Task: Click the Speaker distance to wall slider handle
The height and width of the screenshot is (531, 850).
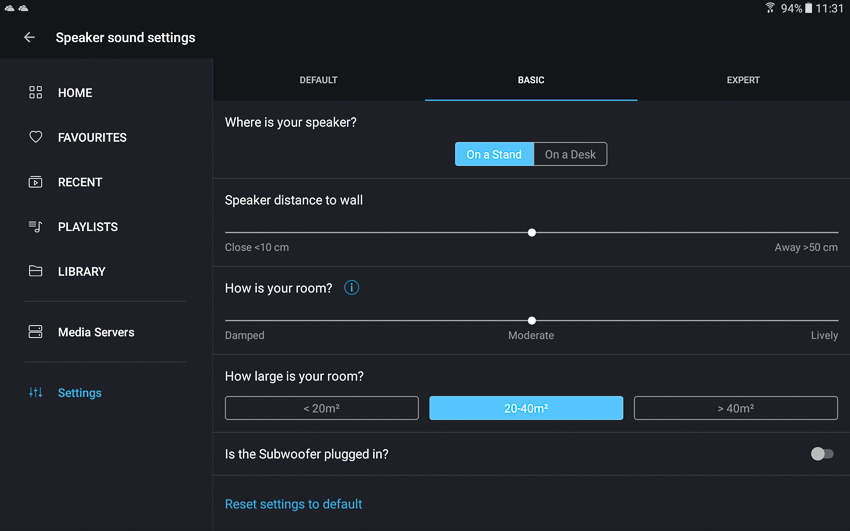Action: tap(532, 232)
